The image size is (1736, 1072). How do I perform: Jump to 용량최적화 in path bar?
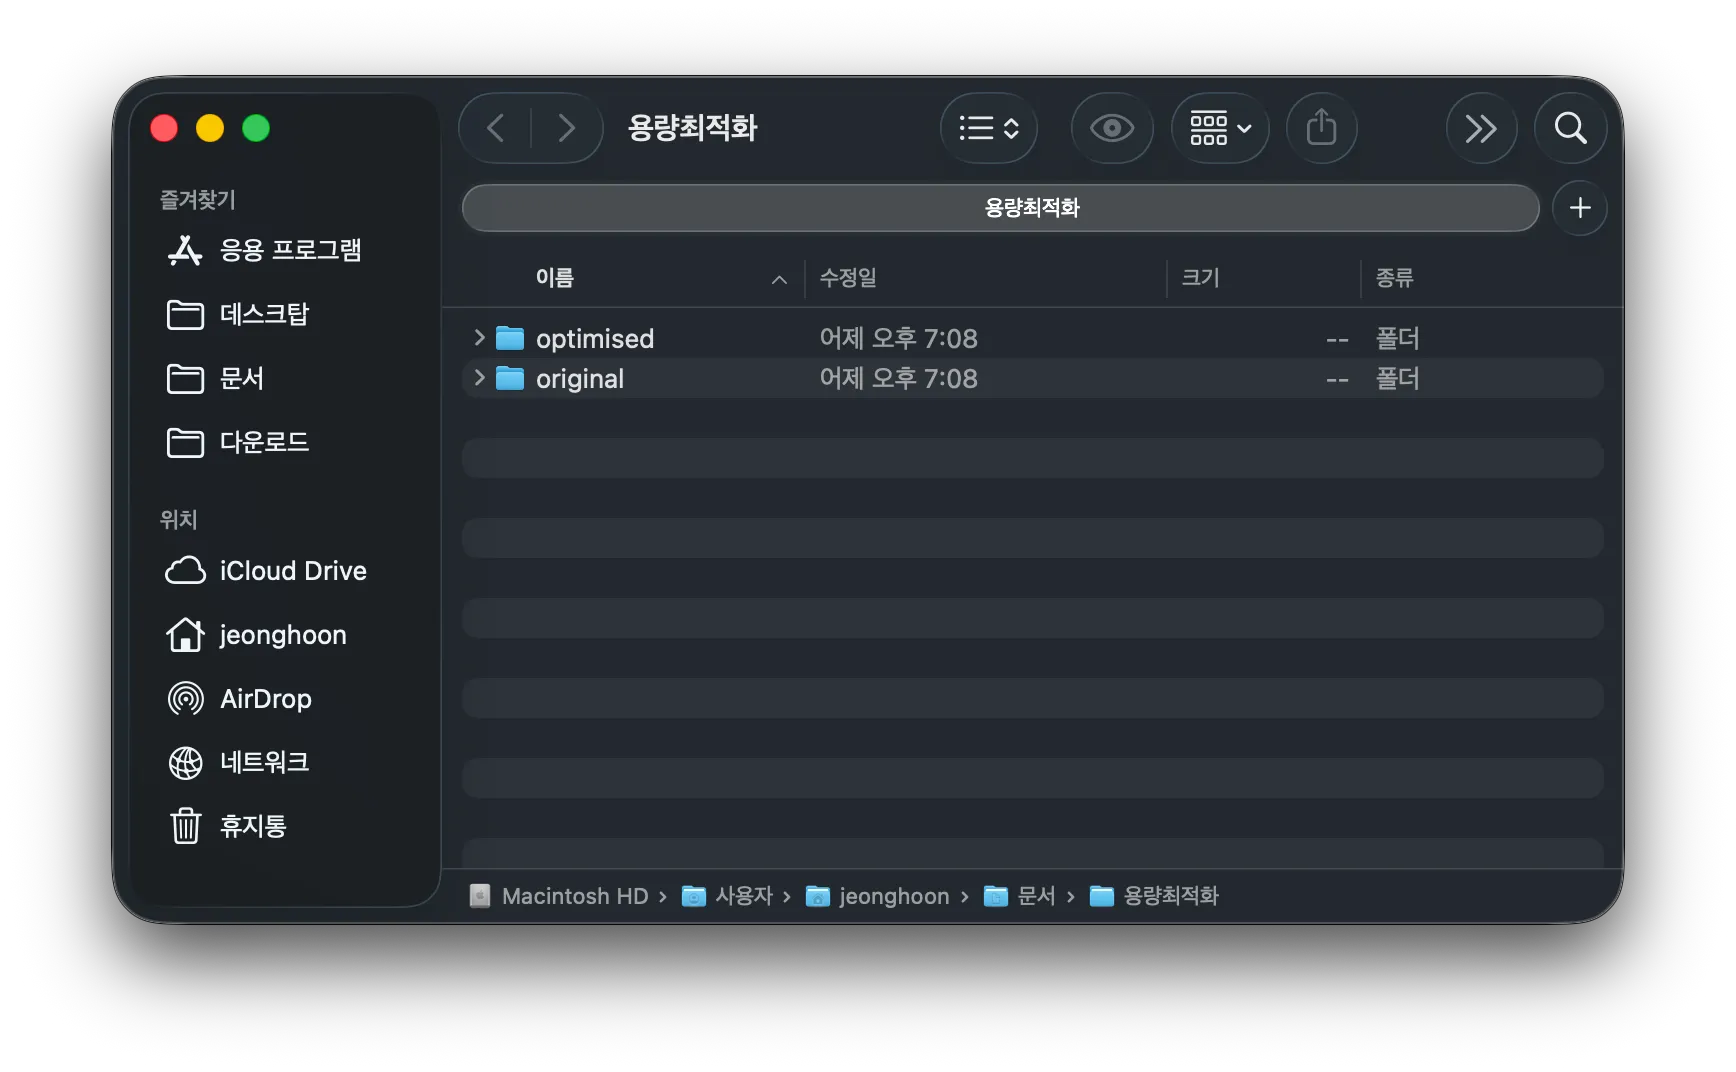(1171, 896)
